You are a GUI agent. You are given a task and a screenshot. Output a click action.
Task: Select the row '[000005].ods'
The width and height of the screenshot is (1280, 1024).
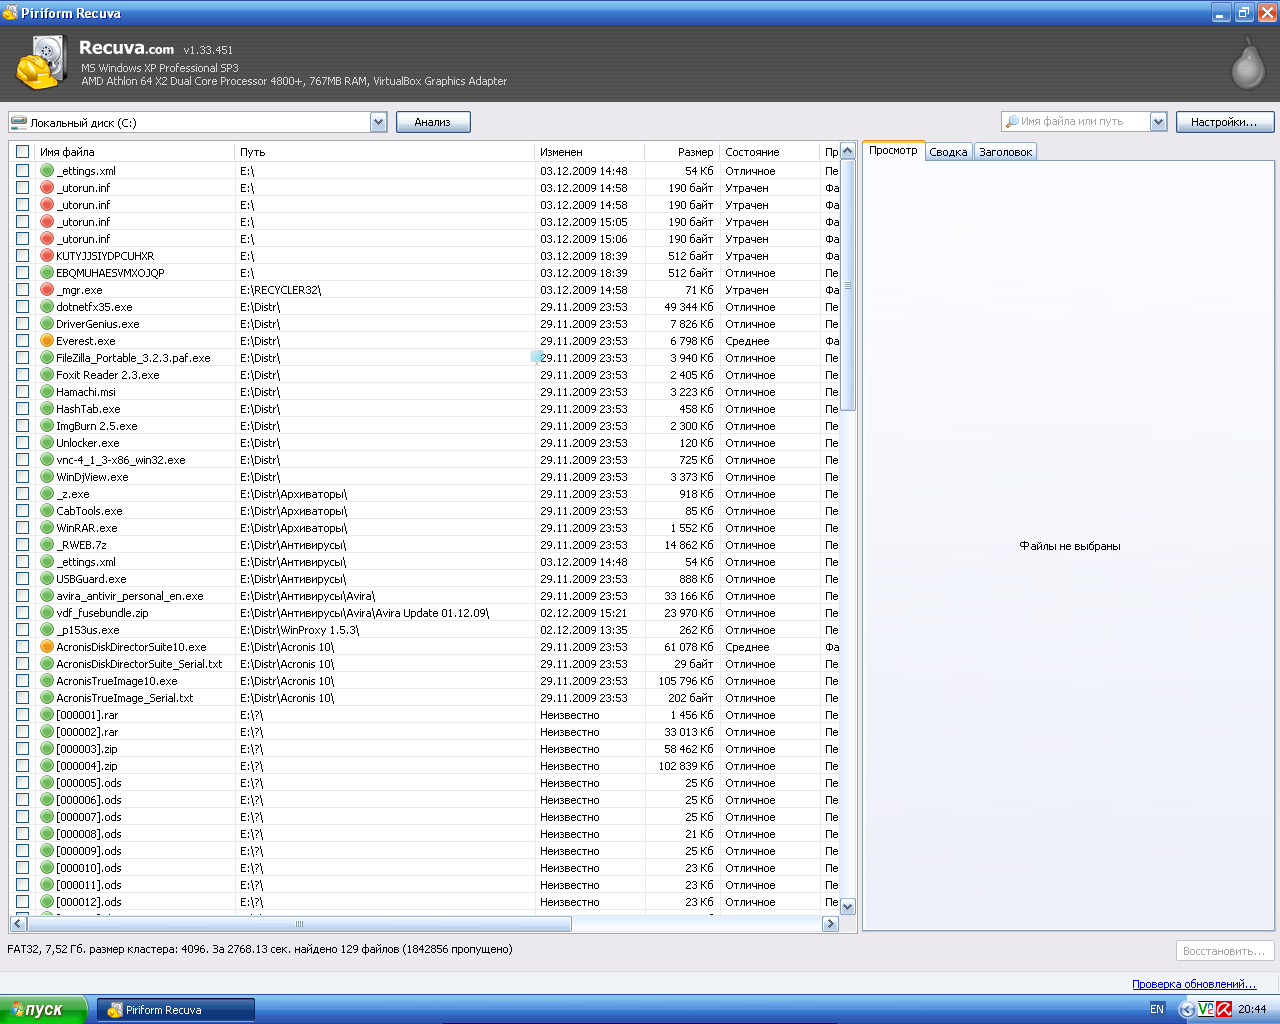tap(425, 783)
